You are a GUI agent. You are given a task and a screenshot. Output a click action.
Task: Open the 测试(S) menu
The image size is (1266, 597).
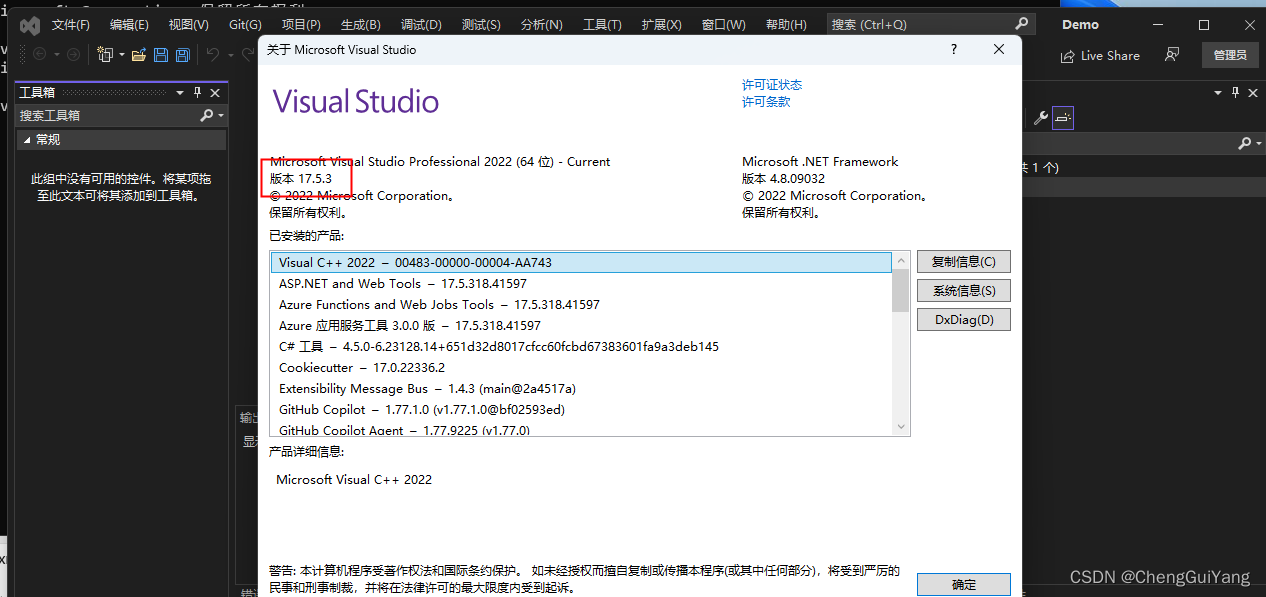(481, 25)
